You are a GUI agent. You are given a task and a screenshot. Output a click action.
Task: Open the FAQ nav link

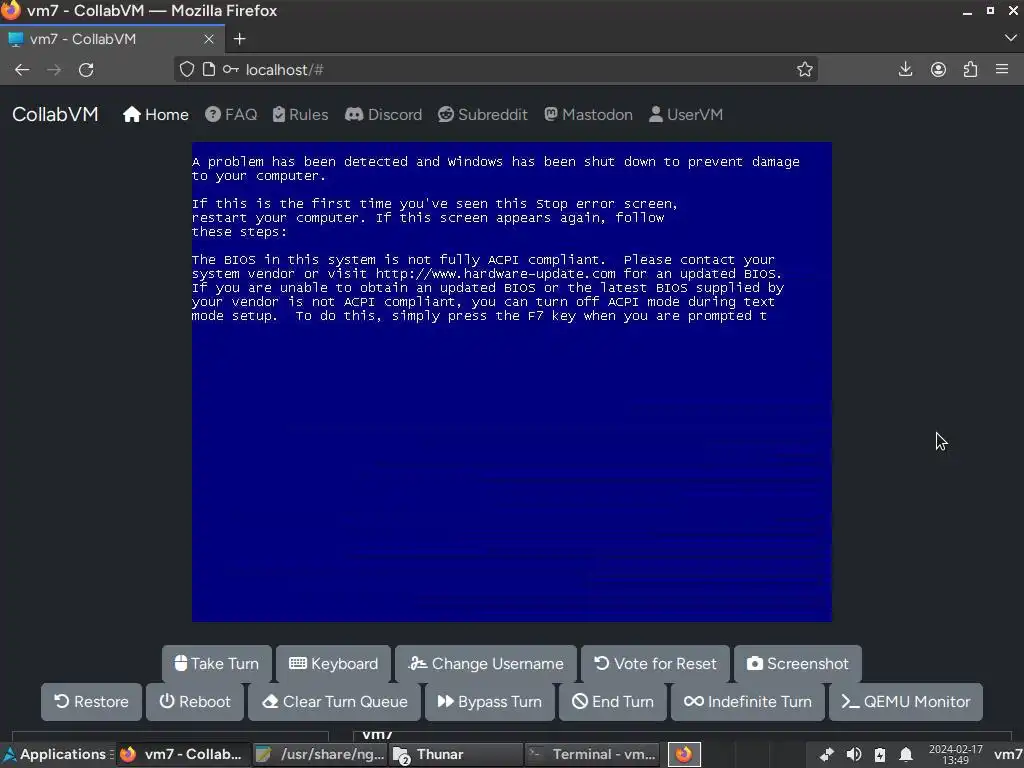pos(231,115)
